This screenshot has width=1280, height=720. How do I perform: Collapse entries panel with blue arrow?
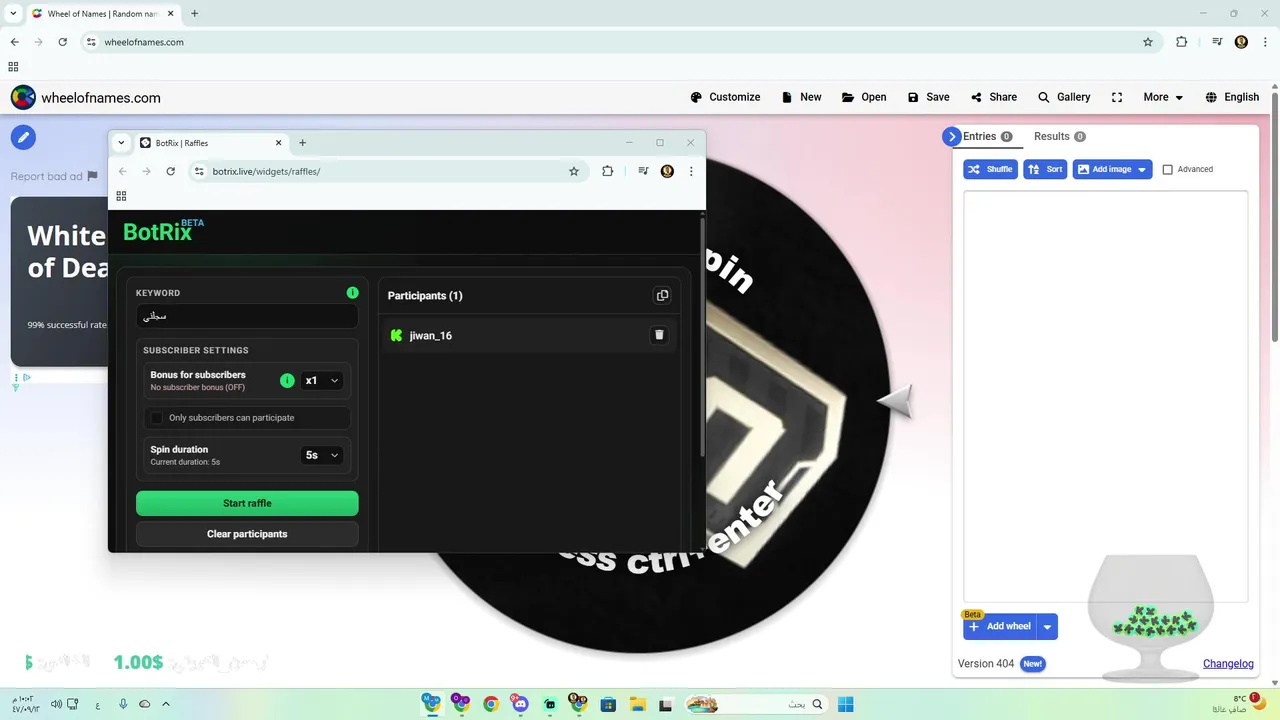coord(951,137)
